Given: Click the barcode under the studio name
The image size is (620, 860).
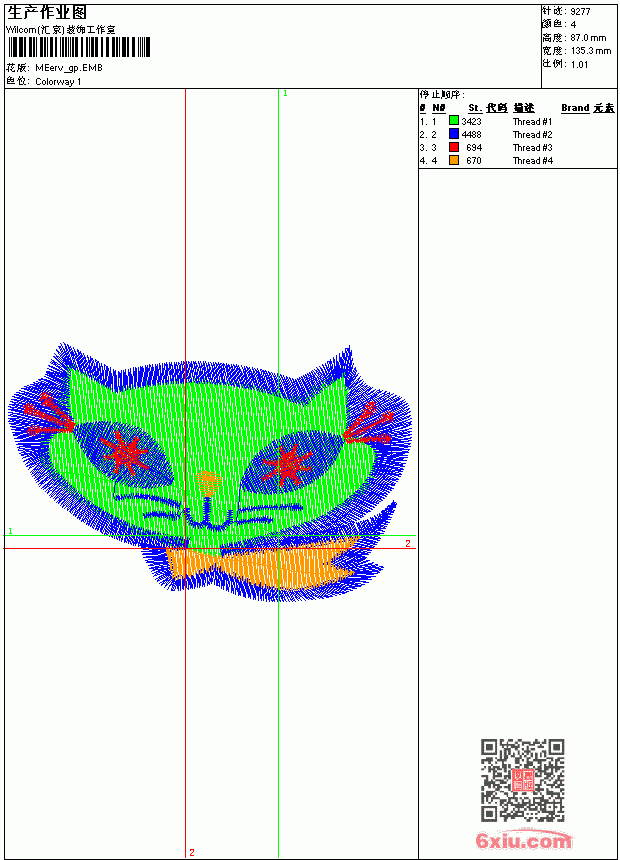Looking at the screenshot, I should coord(78,47).
